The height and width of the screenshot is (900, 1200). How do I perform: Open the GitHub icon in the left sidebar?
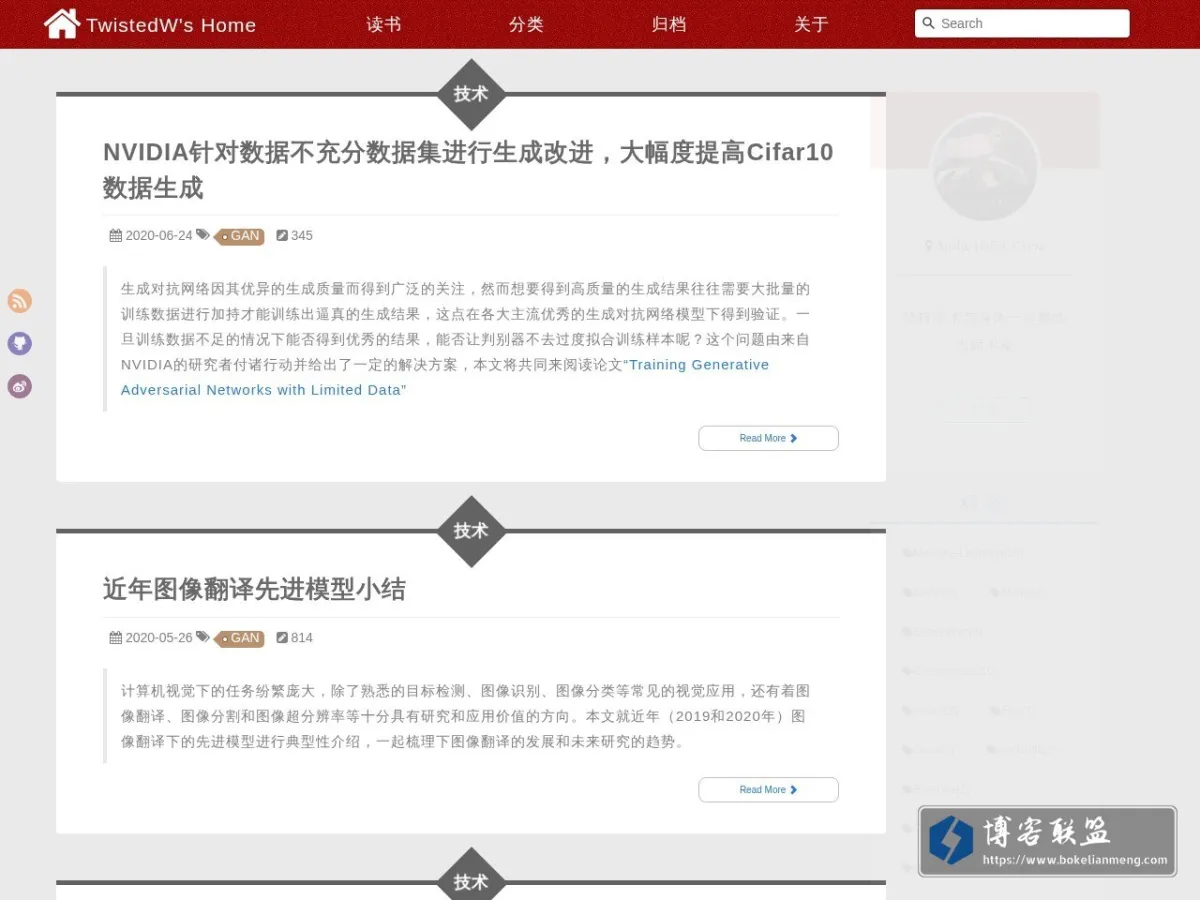point(20,344)
